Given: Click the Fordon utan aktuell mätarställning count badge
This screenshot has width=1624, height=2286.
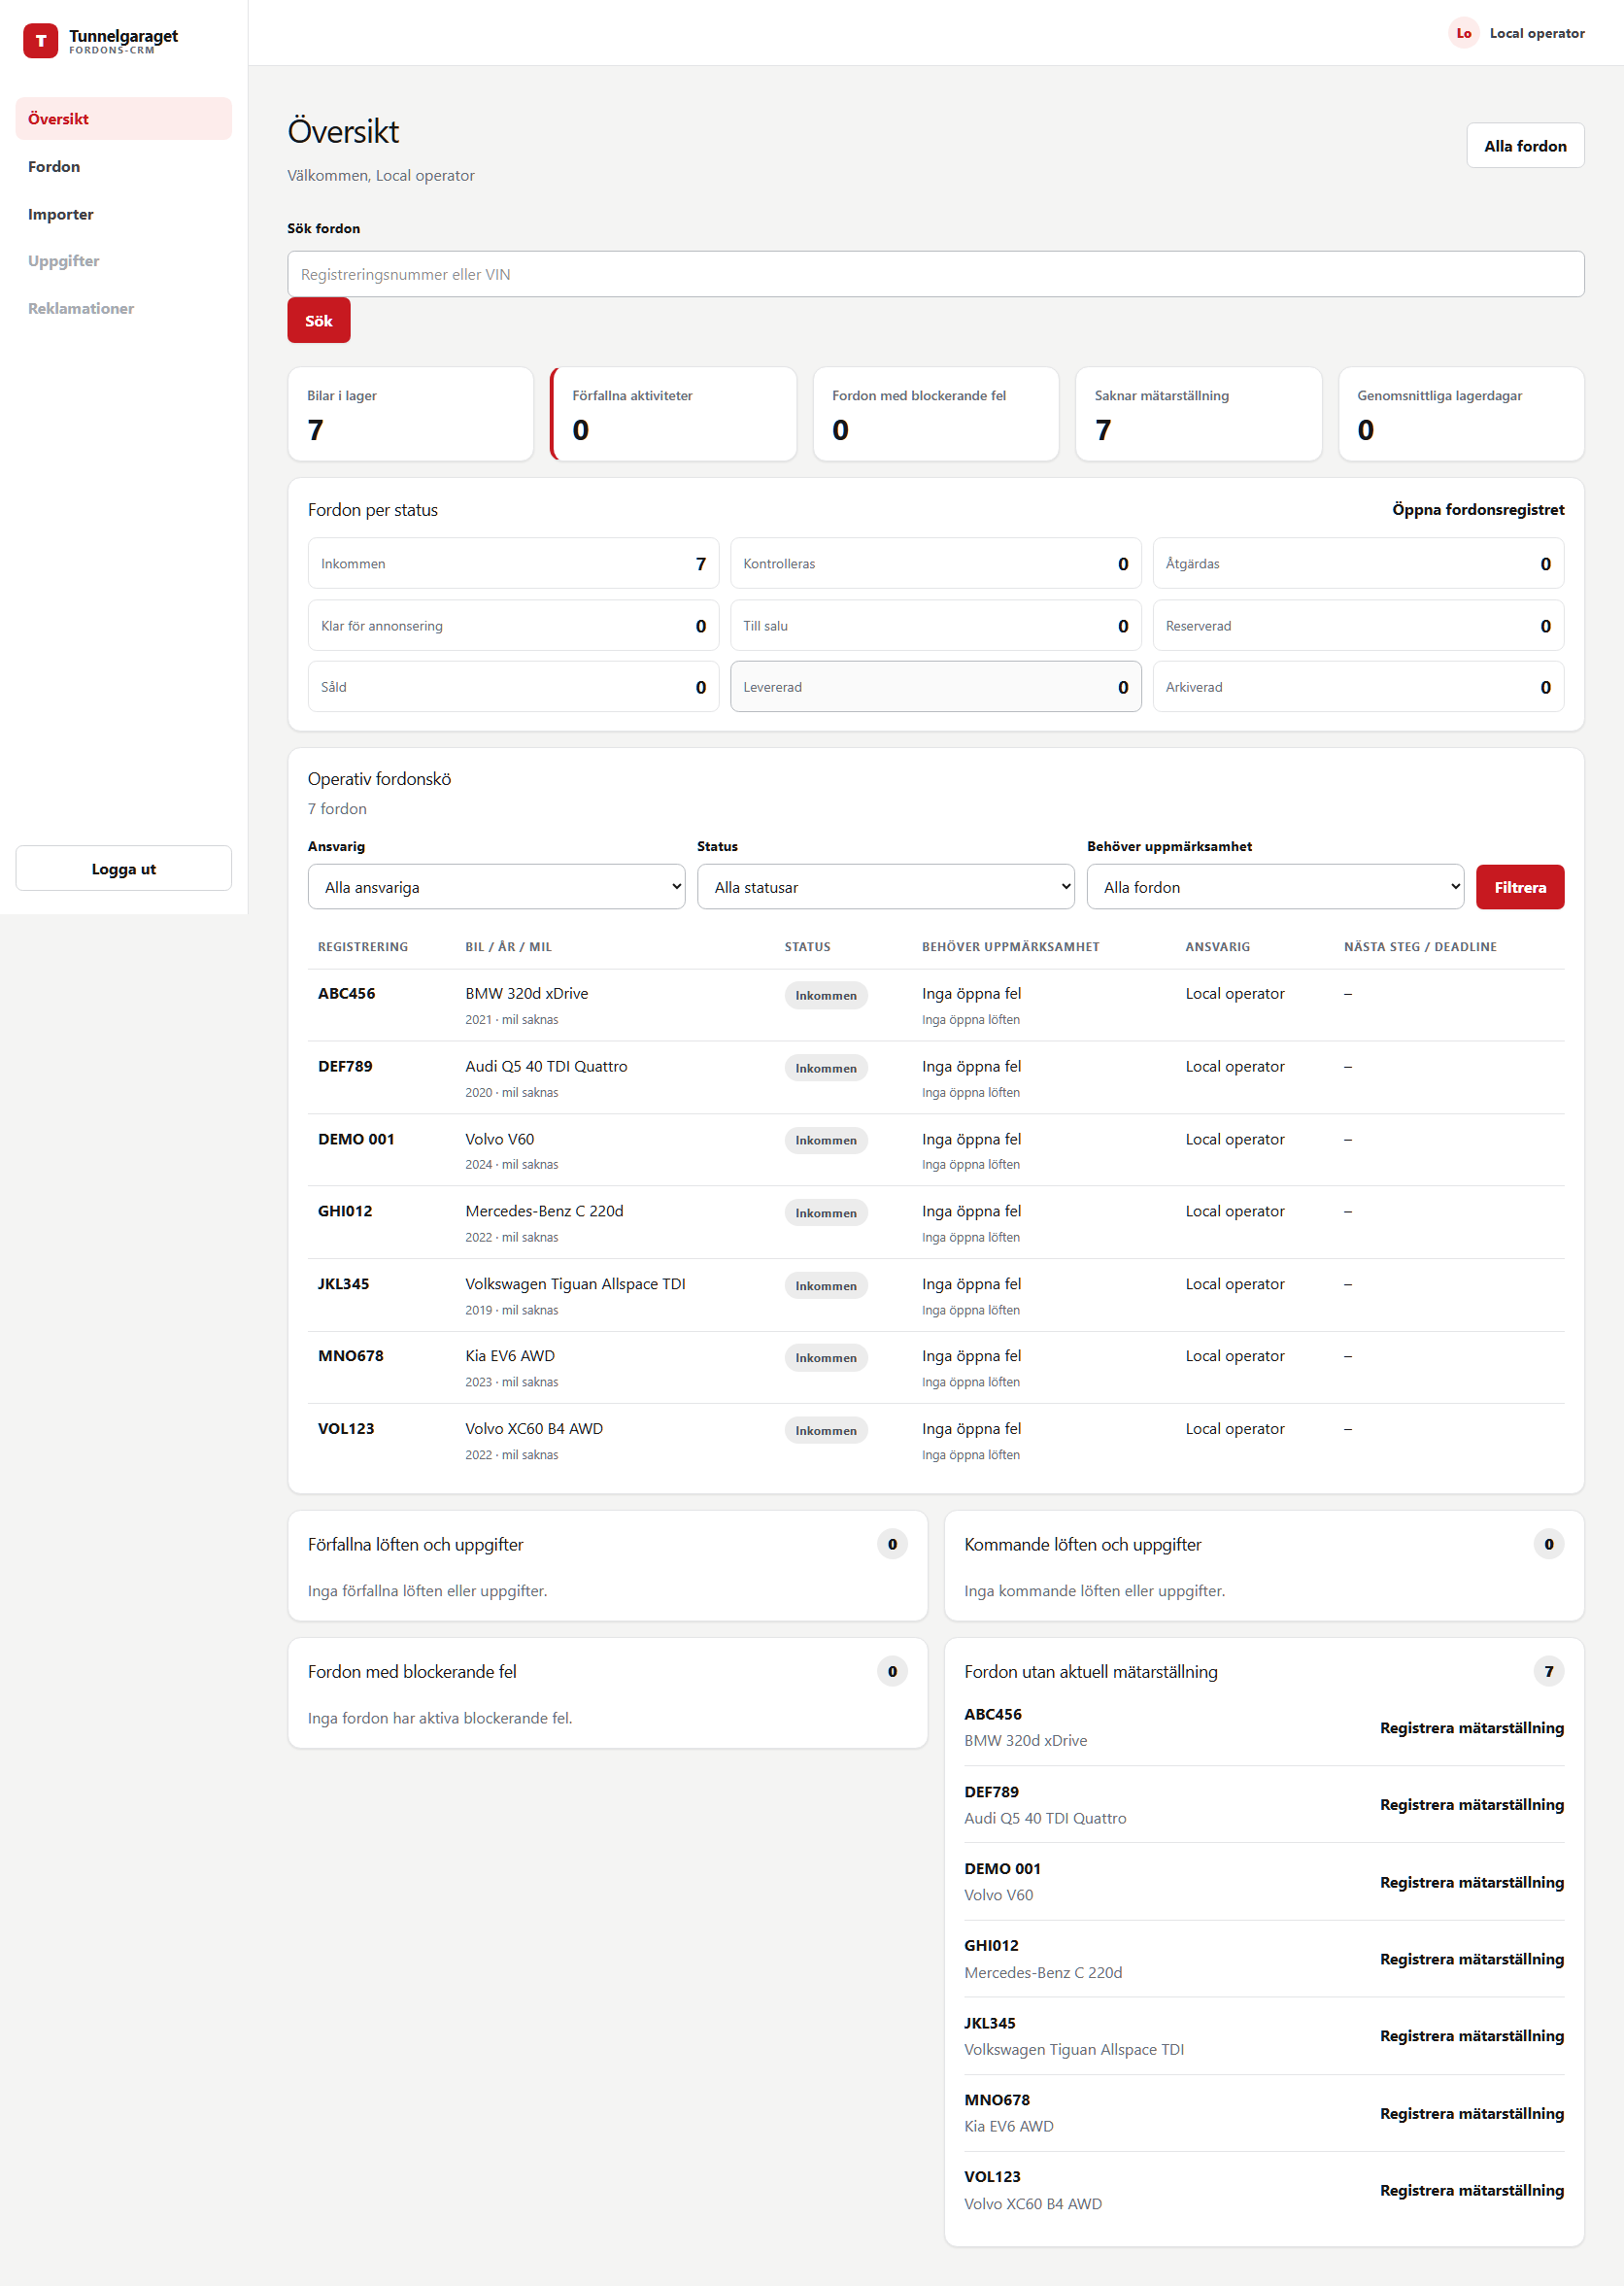Looking at the screenshot, I should (1548, 1671).
